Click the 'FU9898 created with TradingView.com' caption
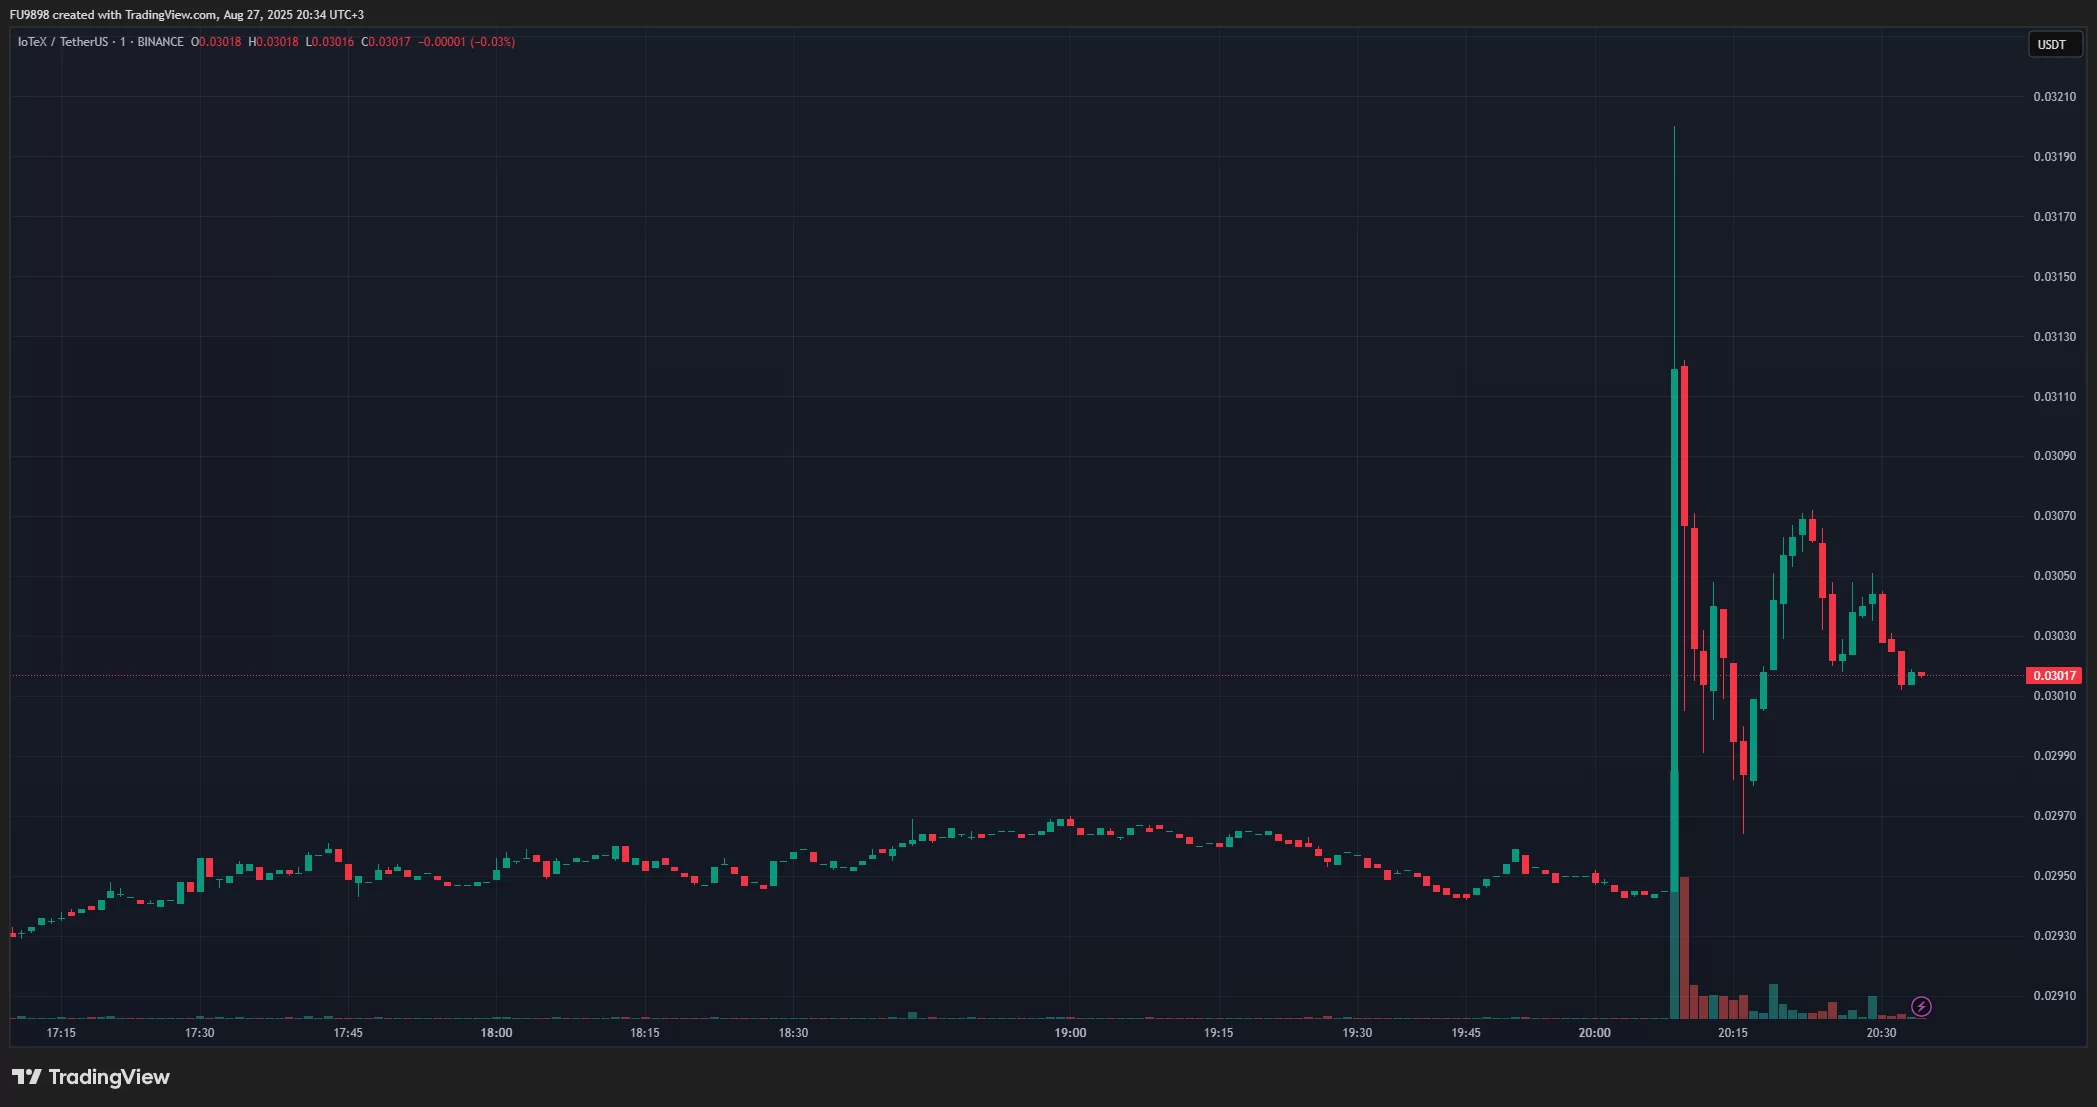This screenshot has width=2097, height=1107. coord(113,15)
